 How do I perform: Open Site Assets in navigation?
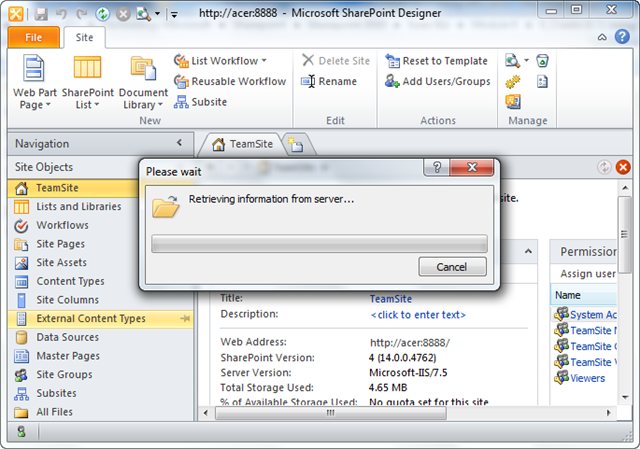73,262
